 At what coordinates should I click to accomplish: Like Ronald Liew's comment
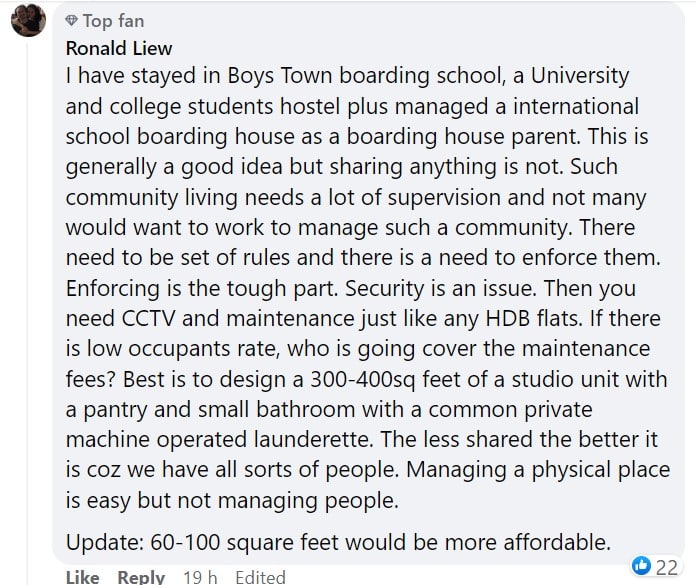coord(83,577)
